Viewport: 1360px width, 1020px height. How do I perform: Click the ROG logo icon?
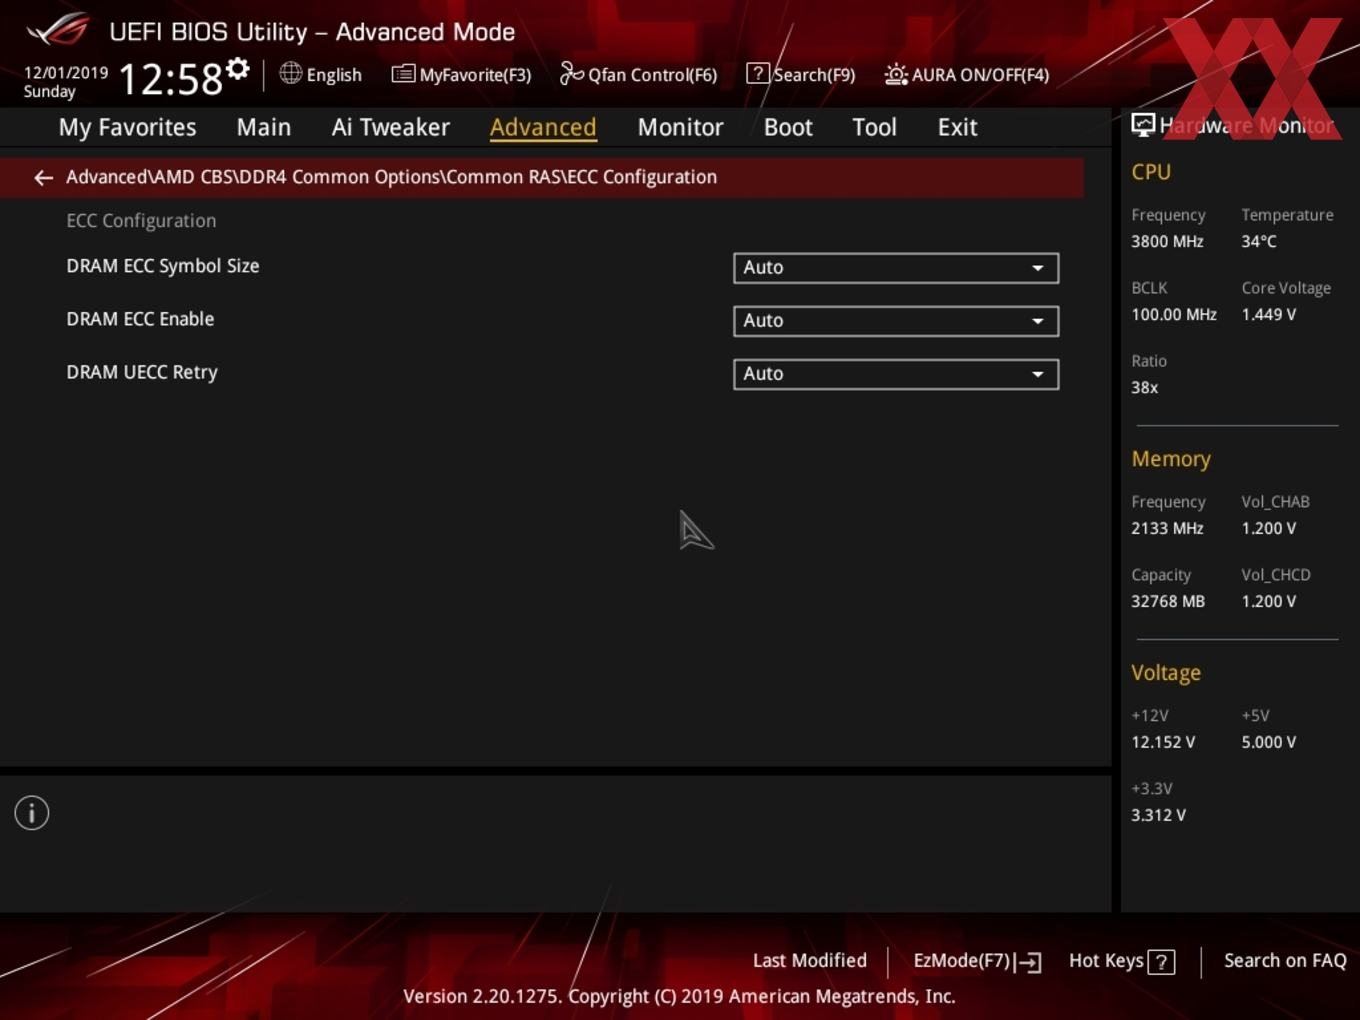pyautogui.click(x=58, y=30)
